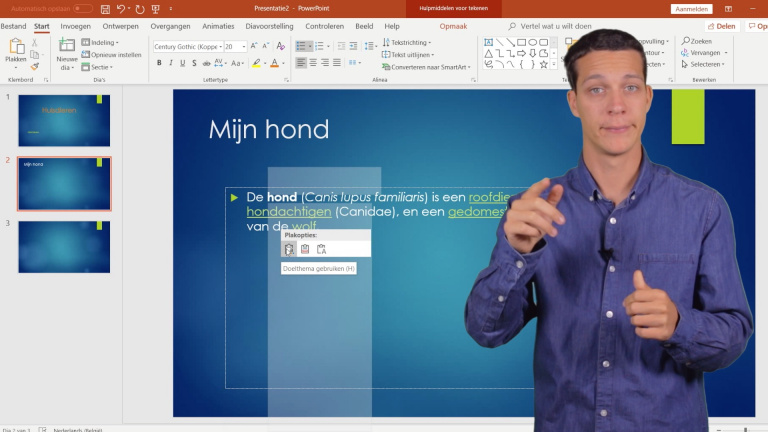Center the text
Screen dimensions: 768x432
[313, 63]
